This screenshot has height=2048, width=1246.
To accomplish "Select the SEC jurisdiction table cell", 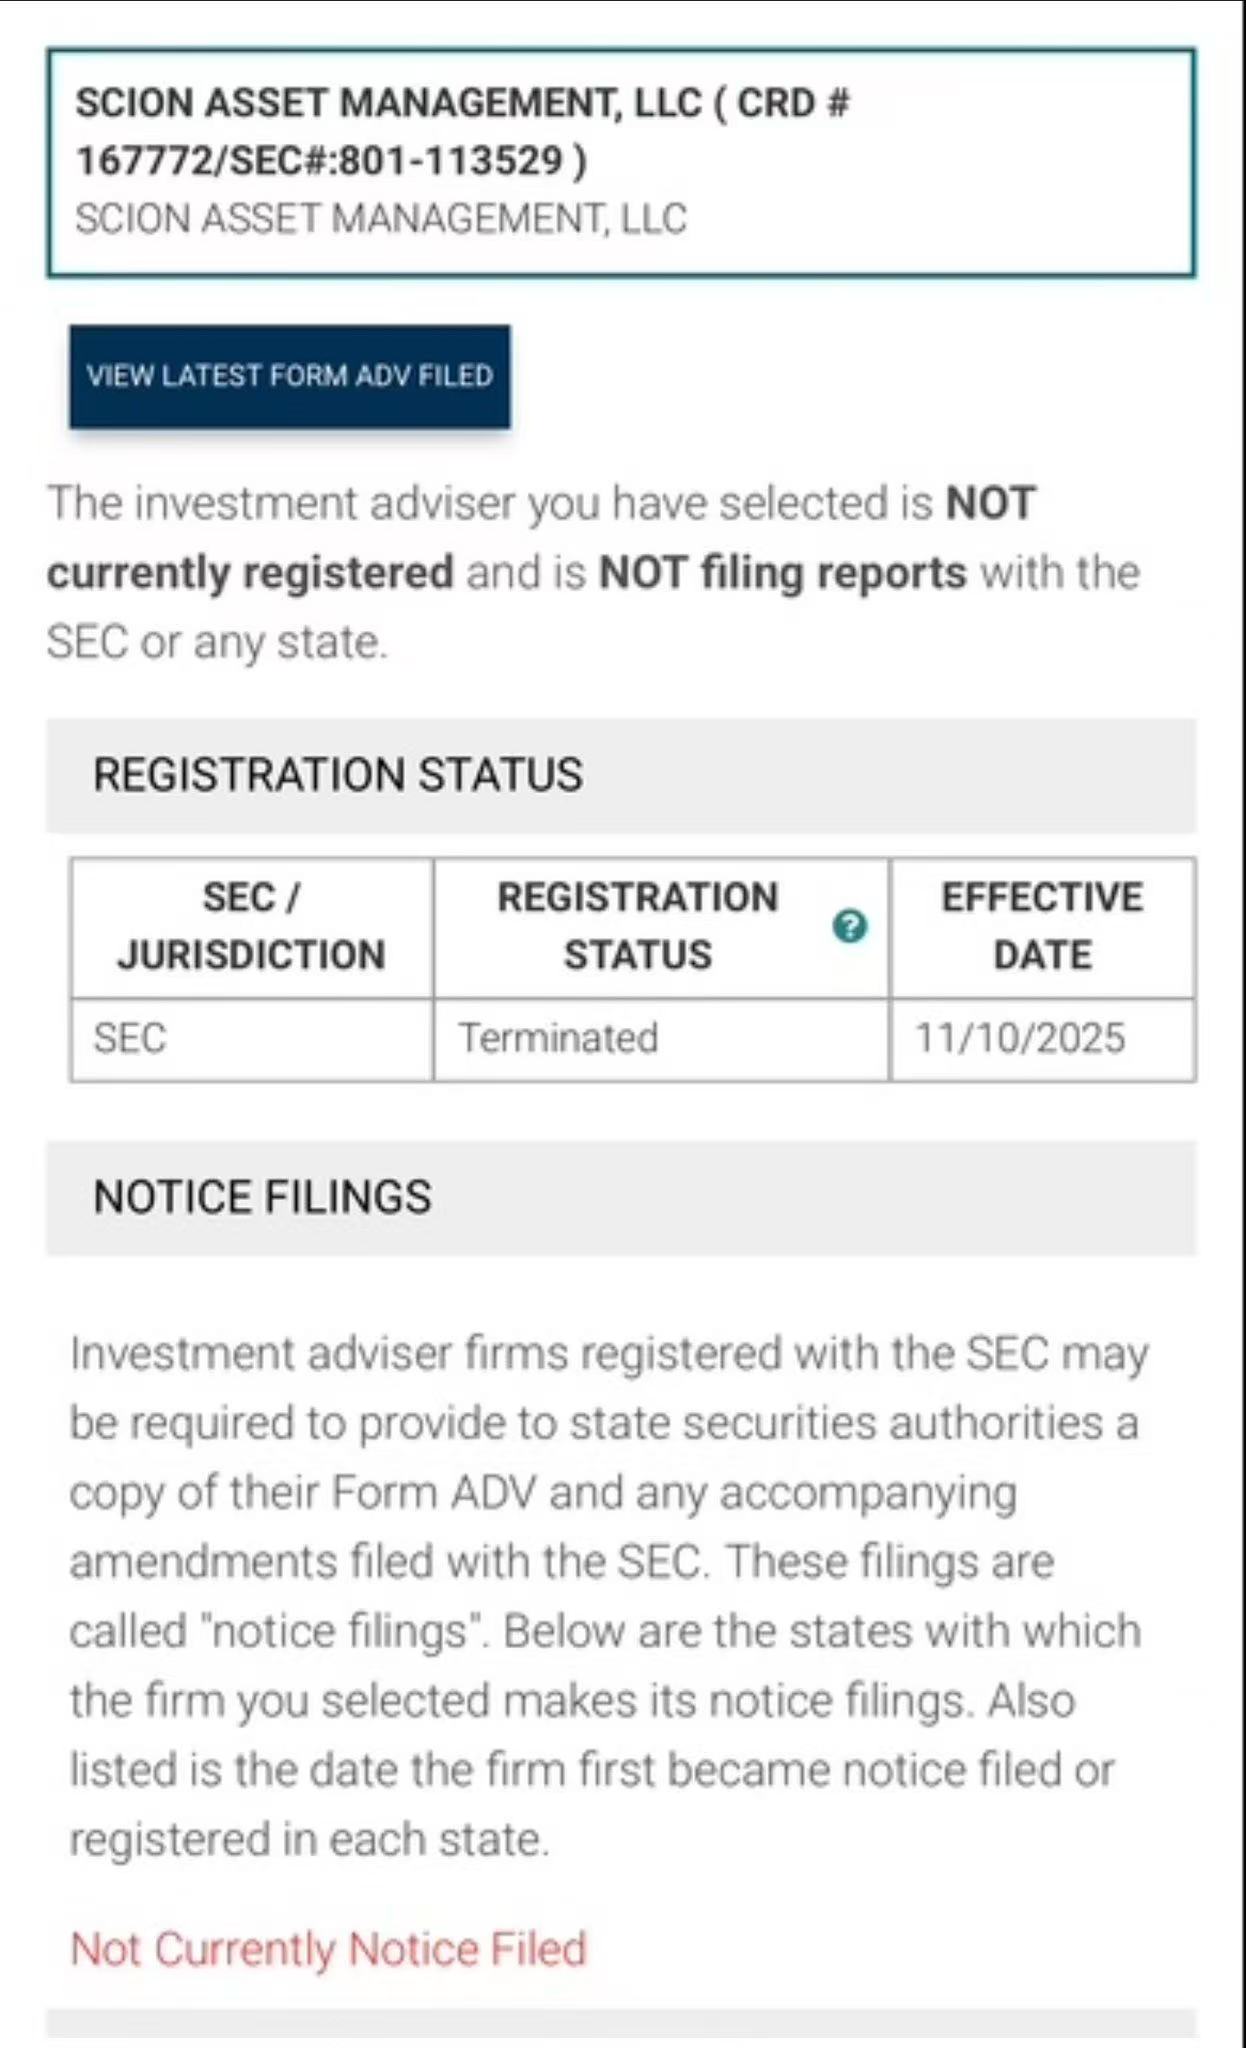I will tap(251, 1039).
